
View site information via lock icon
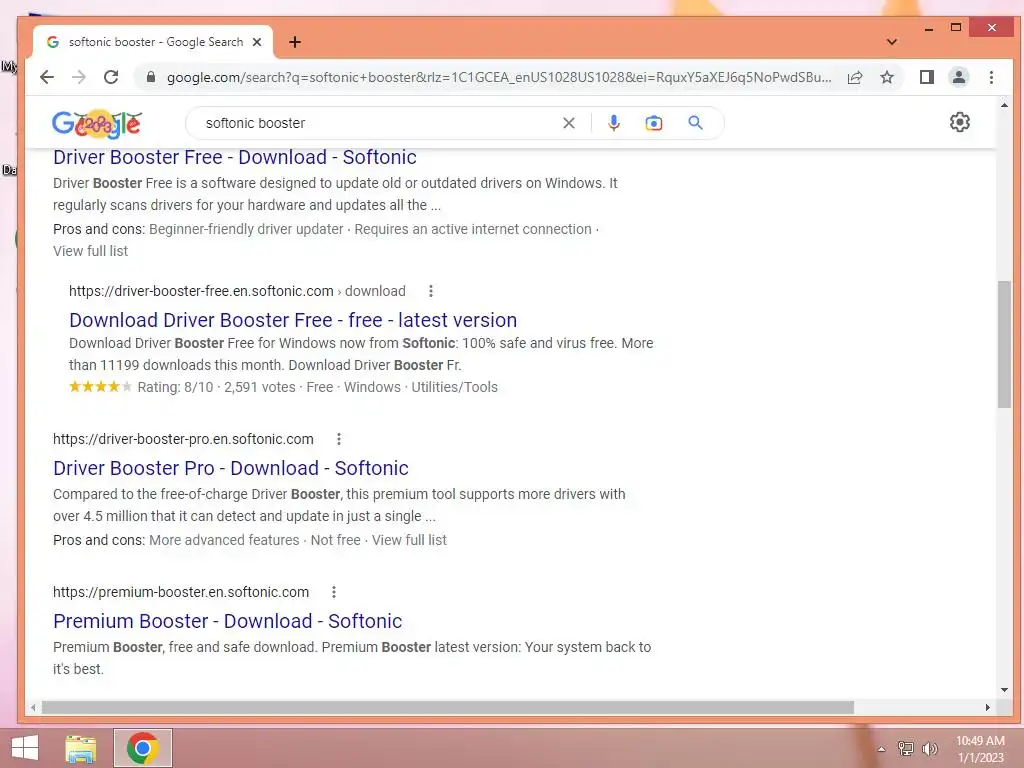151,77
